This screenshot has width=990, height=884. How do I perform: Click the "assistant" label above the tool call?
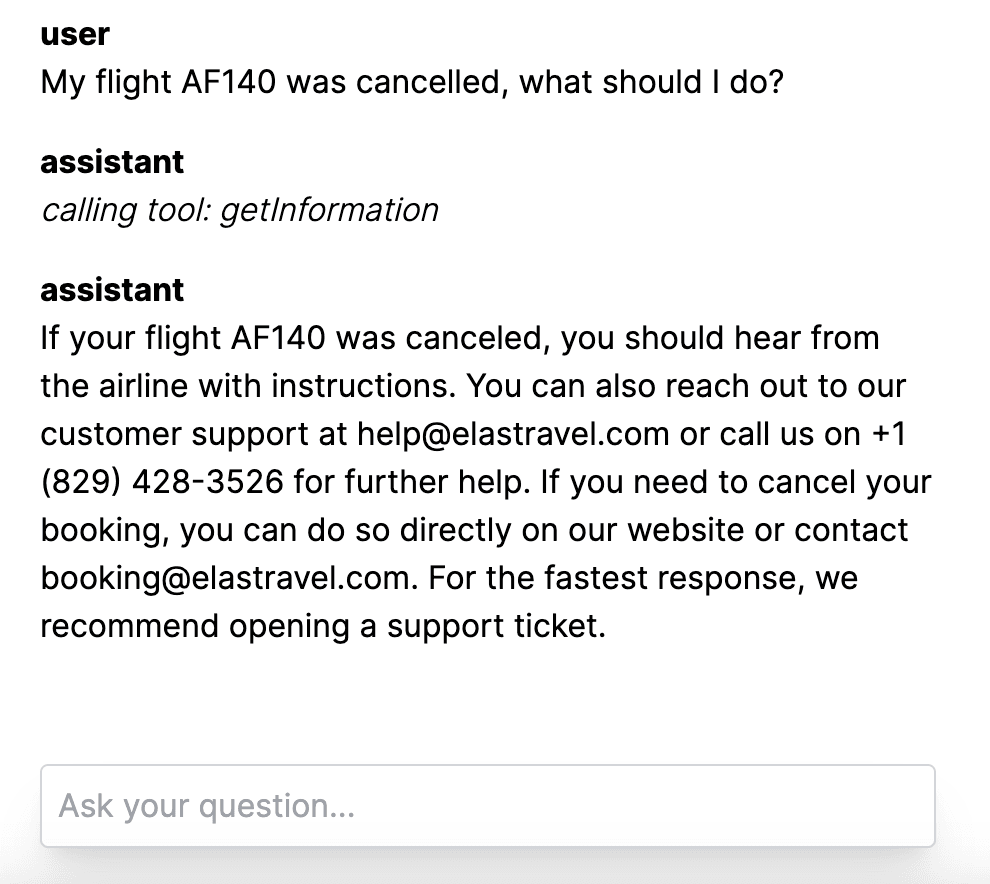click(112, 162)
